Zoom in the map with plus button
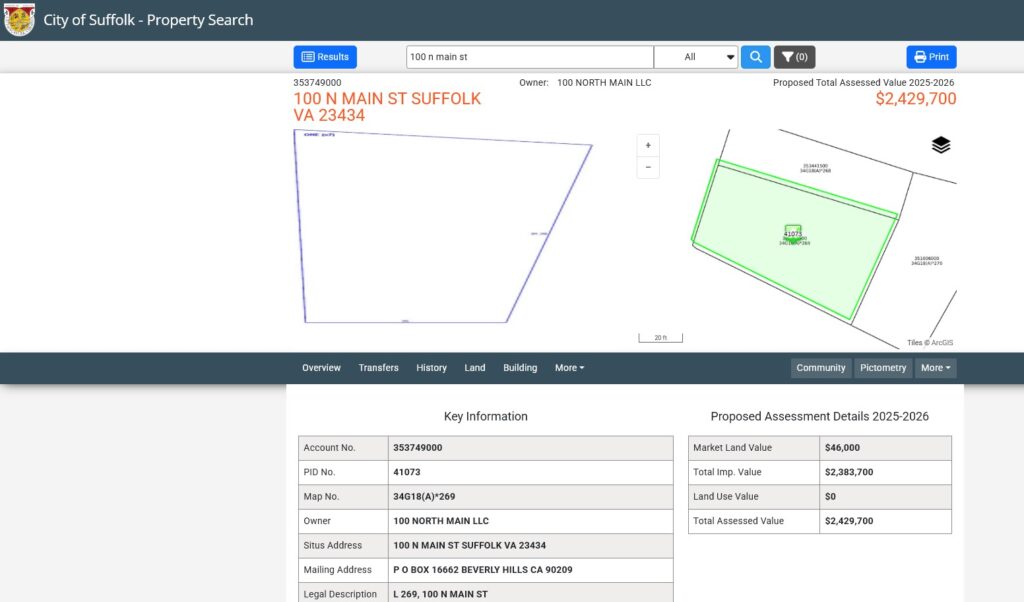The height and width of the screenshot is (602, 1024). 648,145
